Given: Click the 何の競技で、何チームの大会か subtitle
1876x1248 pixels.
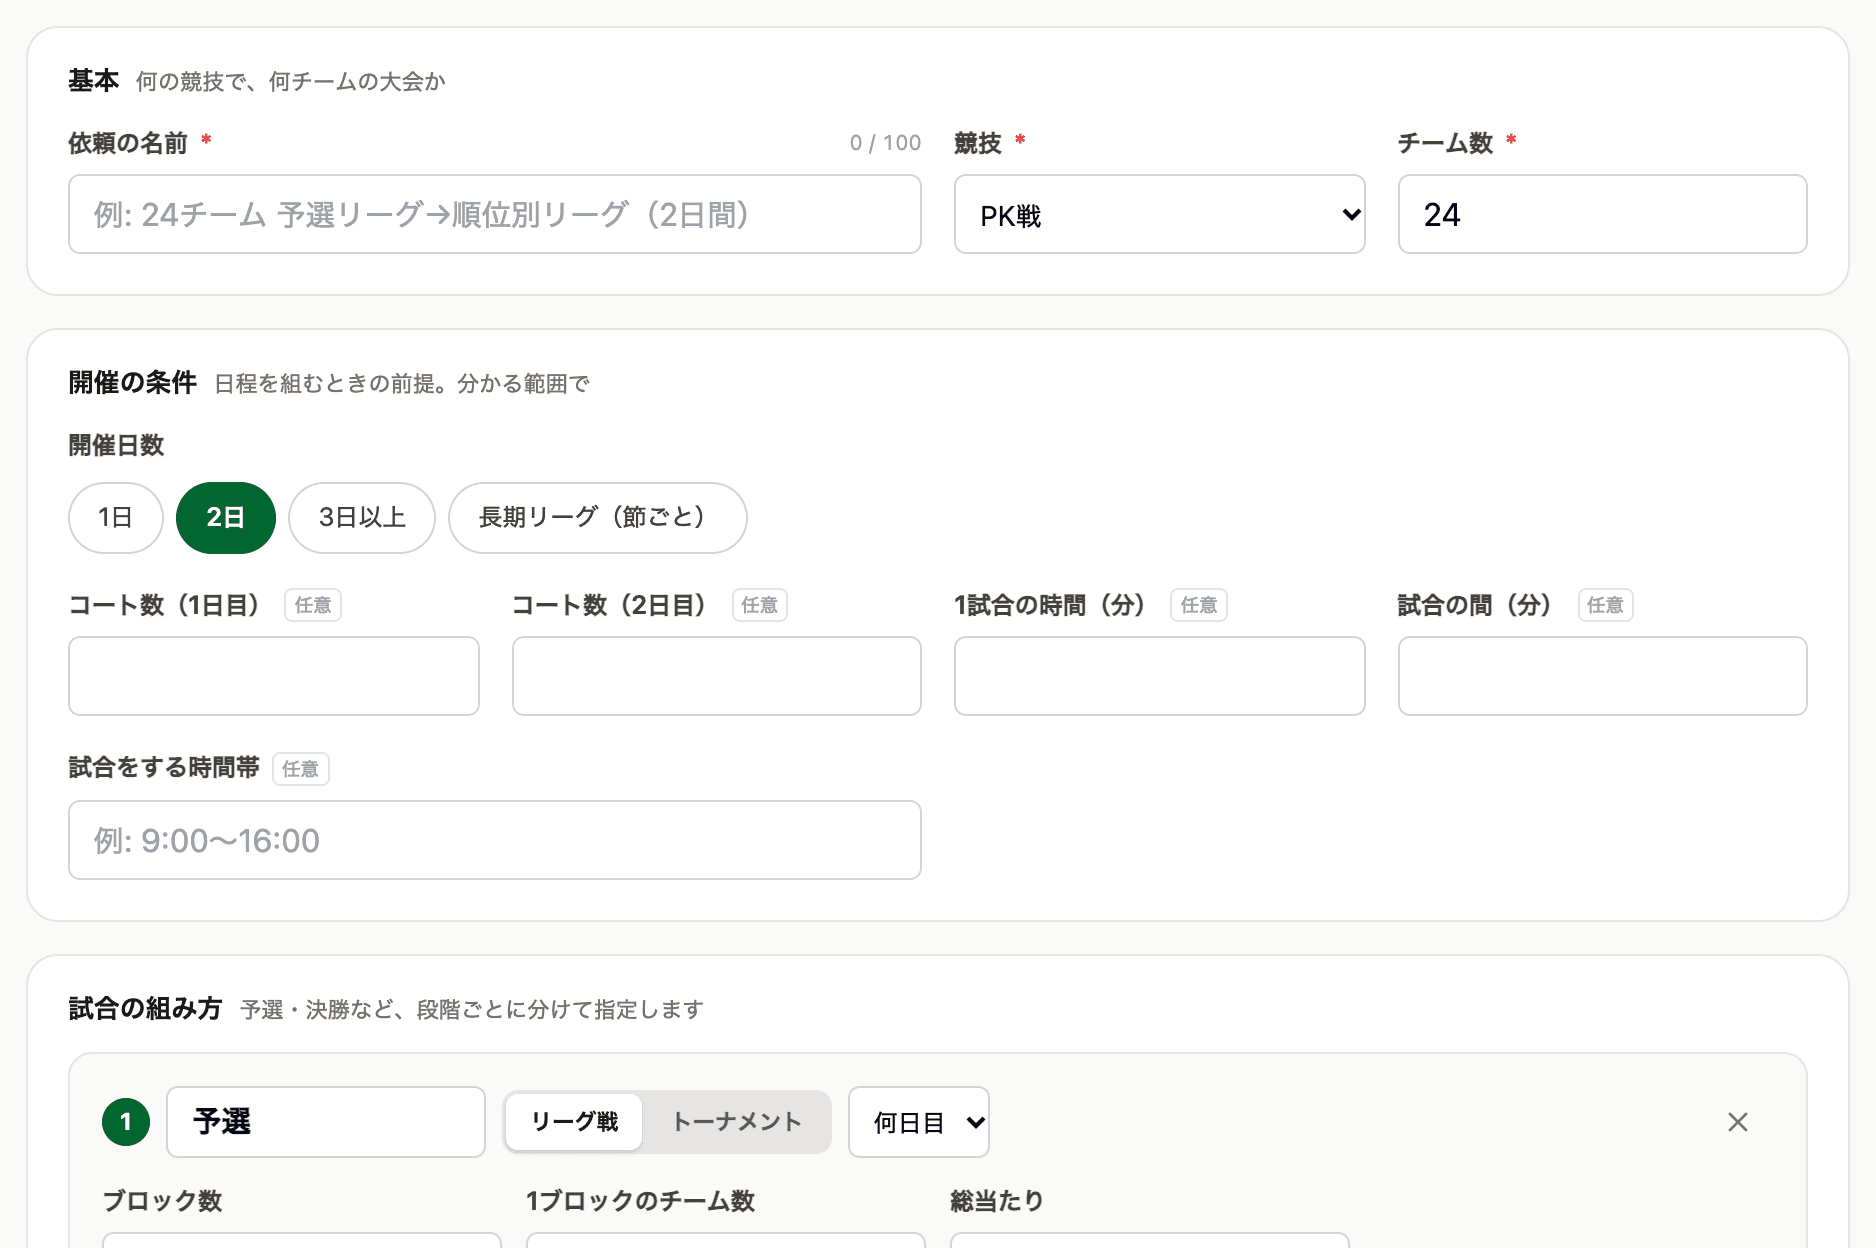Looking at the screenshot, I should click(x=291, y=81).
